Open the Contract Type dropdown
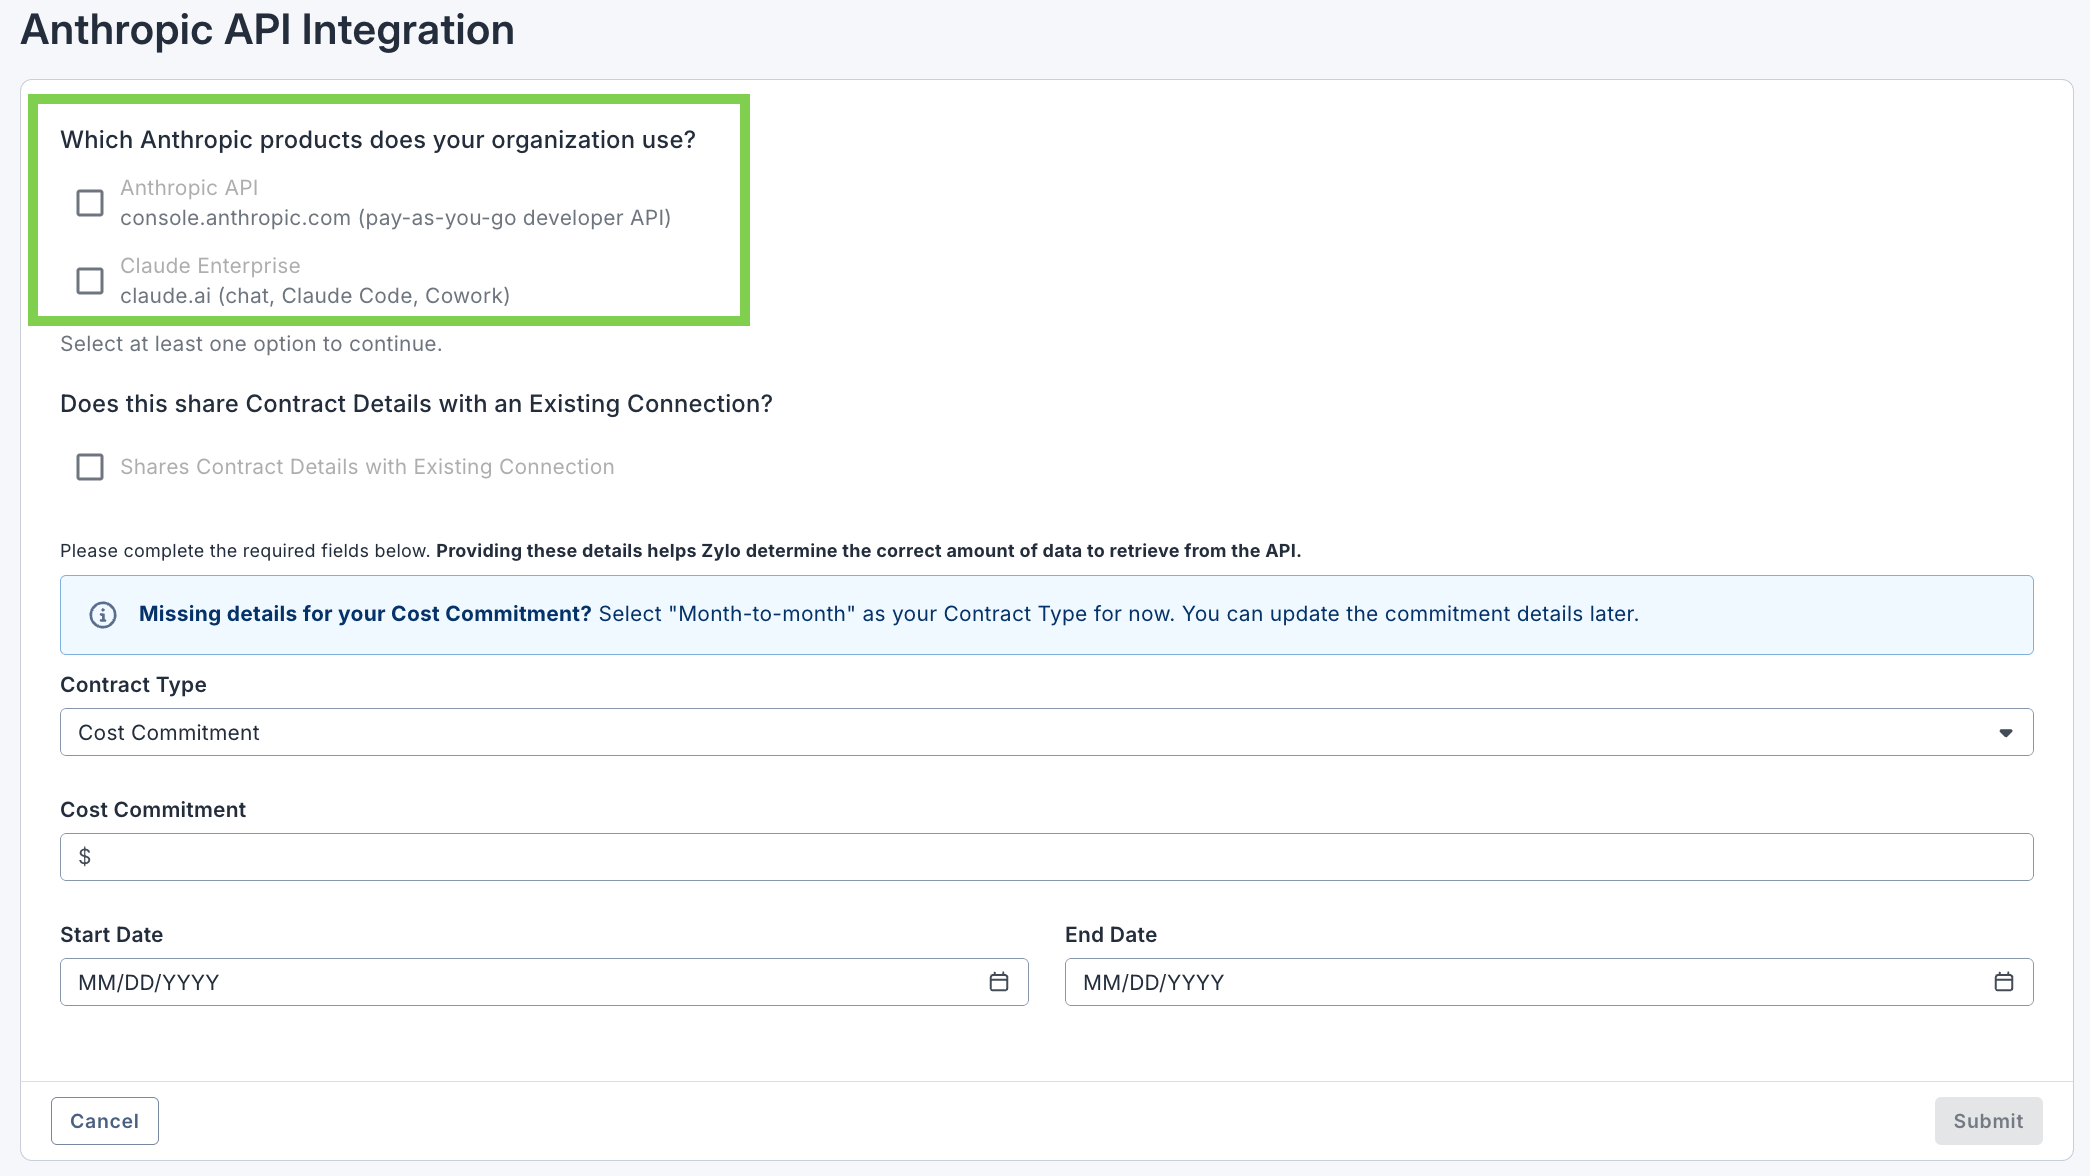This screenshot has width=2090, height=1176. tap(1046, 732)
